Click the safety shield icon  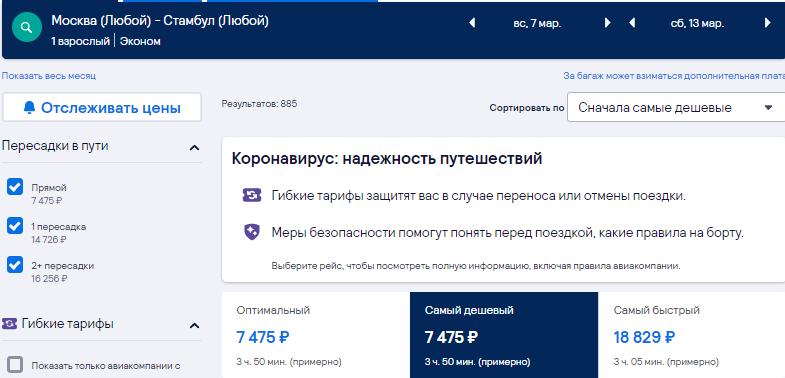click(252, 232)
